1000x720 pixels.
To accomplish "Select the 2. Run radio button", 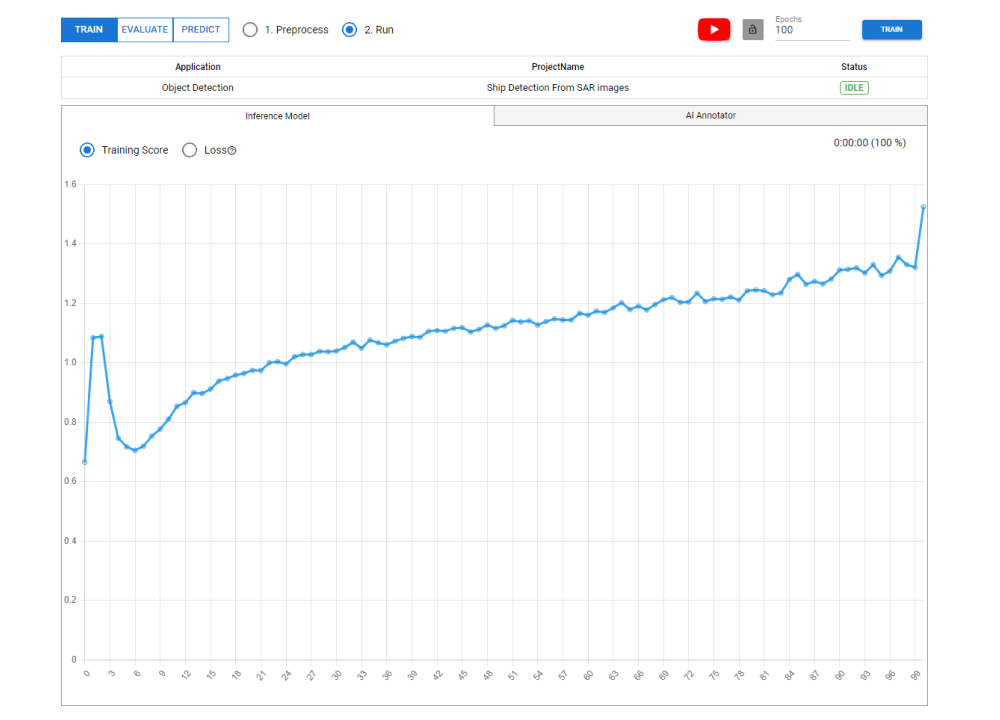I will point(349,30).
